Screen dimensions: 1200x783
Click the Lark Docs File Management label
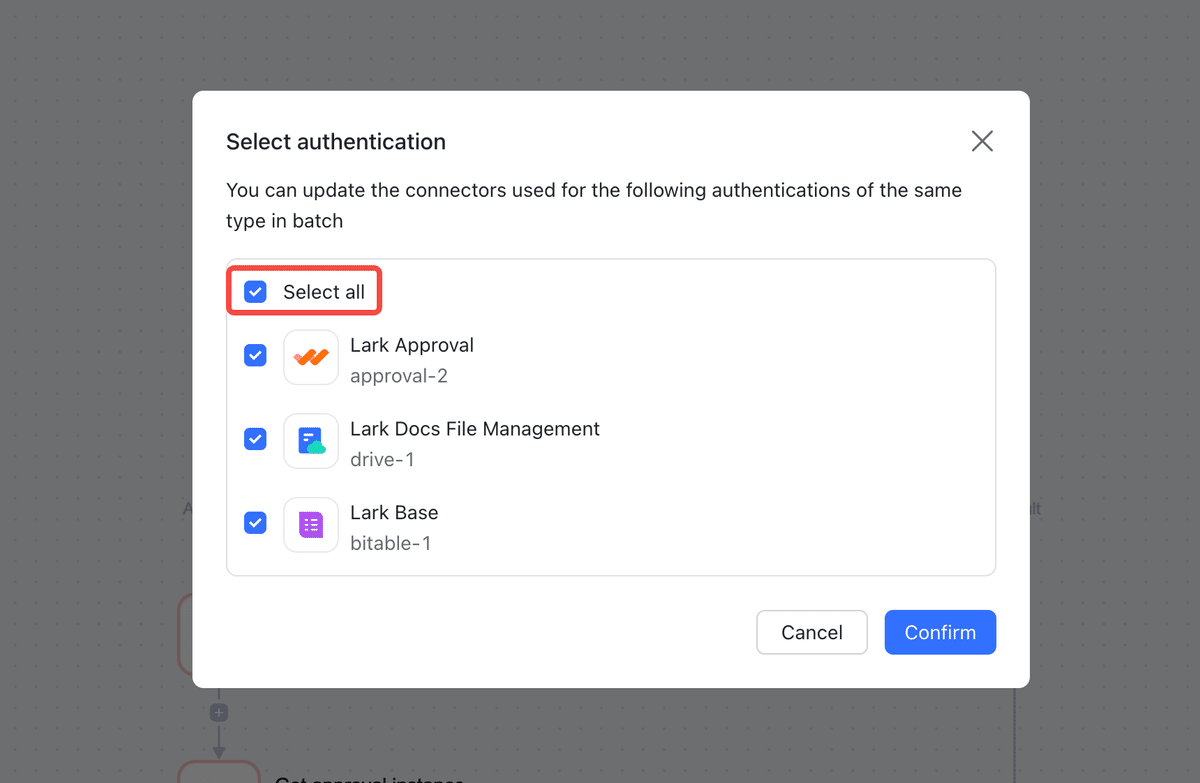(x=475, y=429)
